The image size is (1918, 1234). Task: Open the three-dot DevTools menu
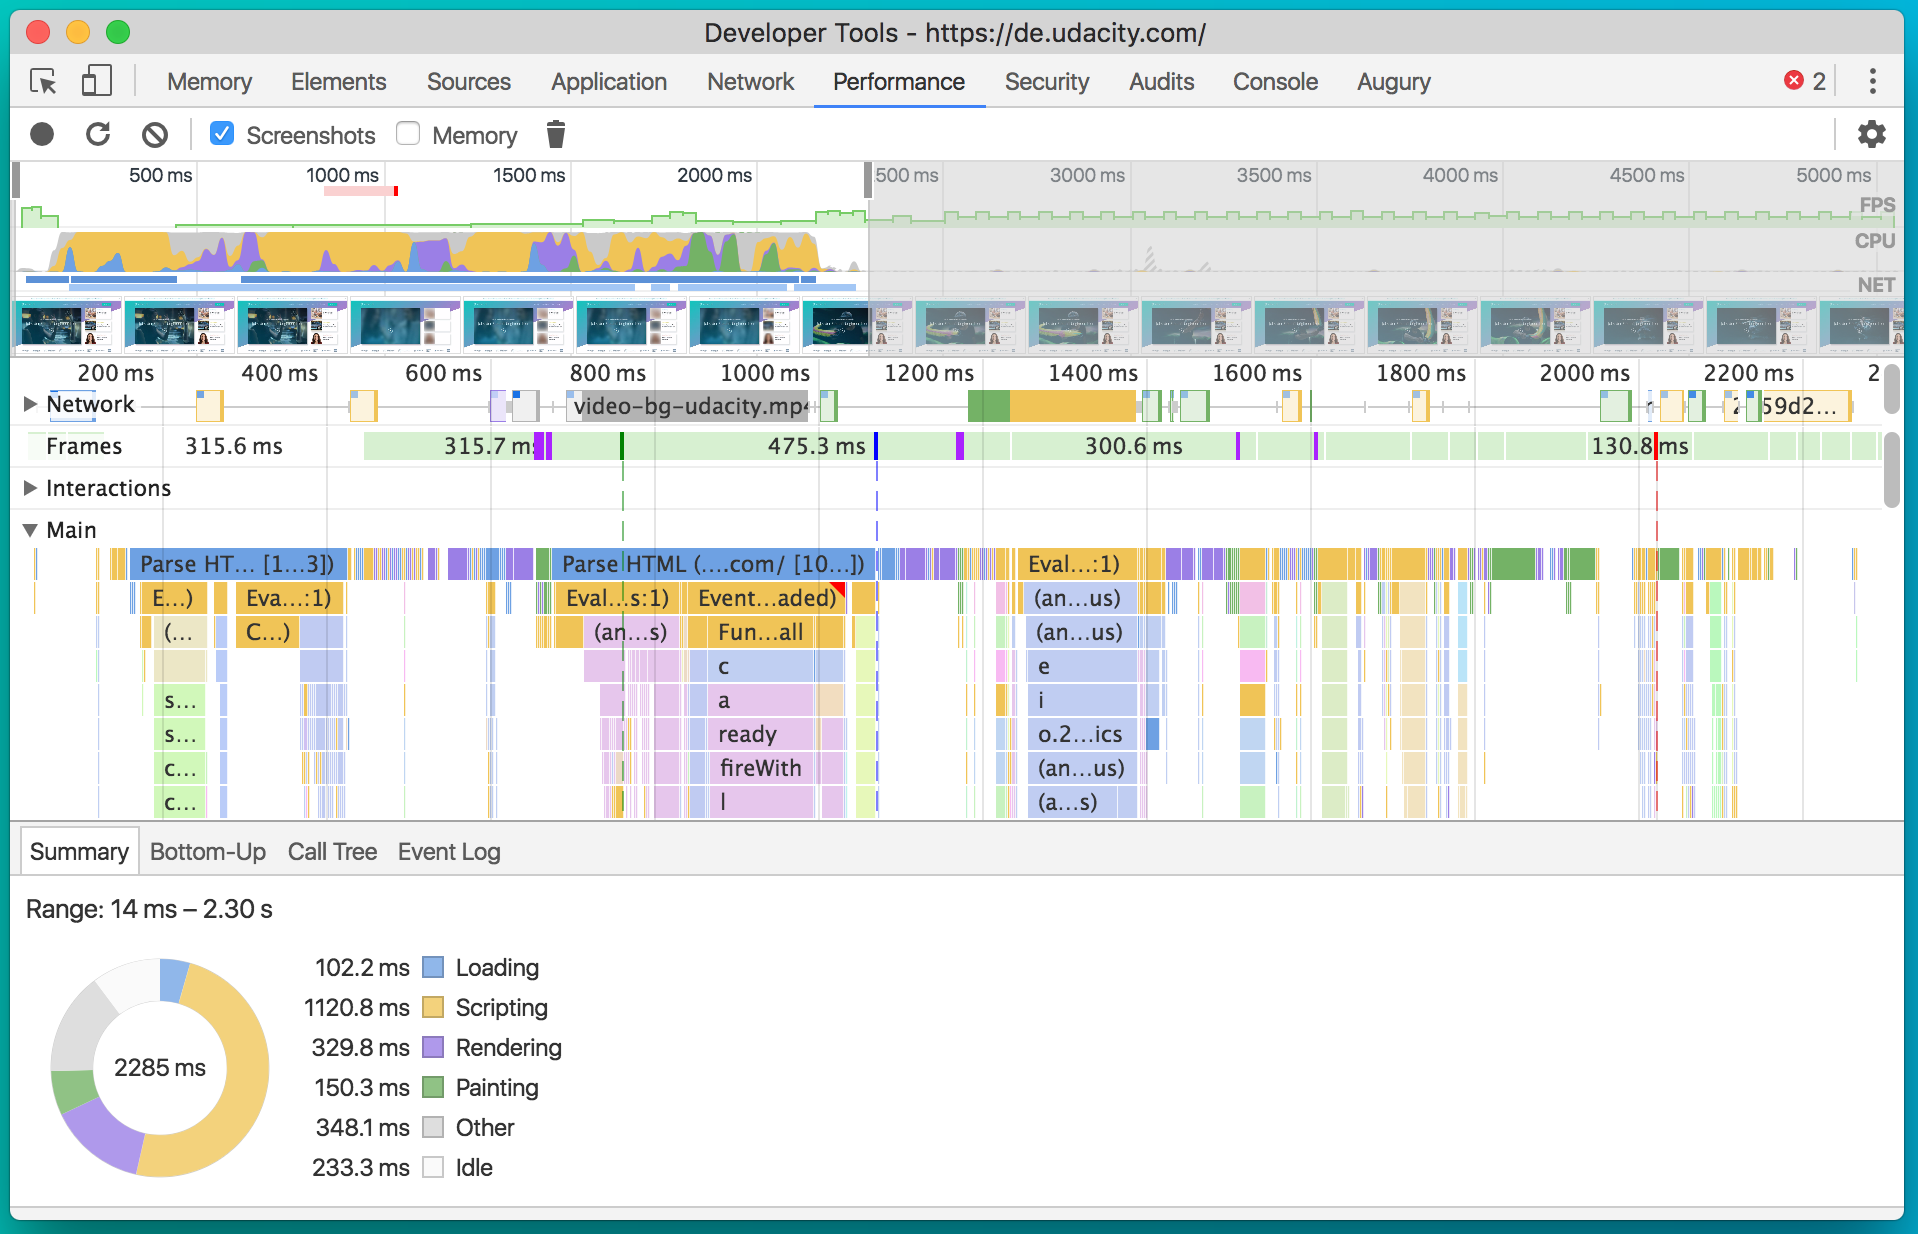click(1872, 81)
